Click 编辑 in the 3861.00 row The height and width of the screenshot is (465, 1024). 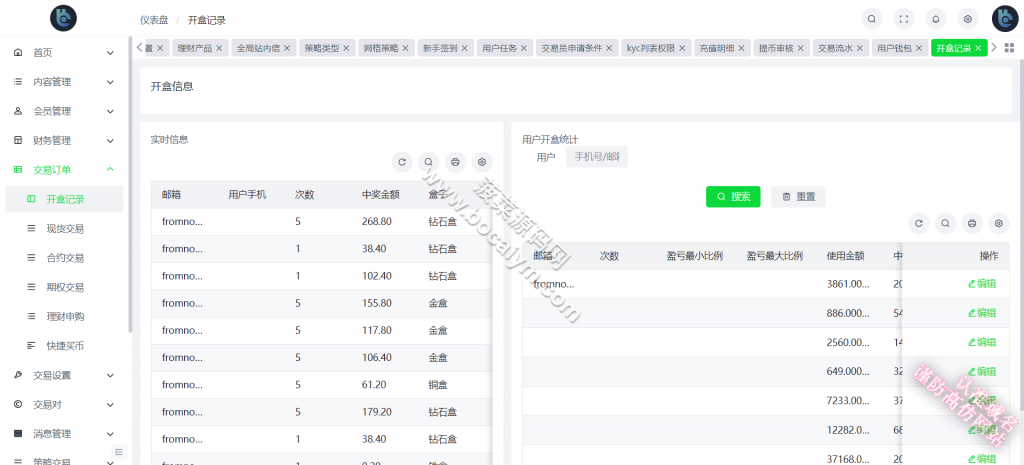click(x=982, y=284)
